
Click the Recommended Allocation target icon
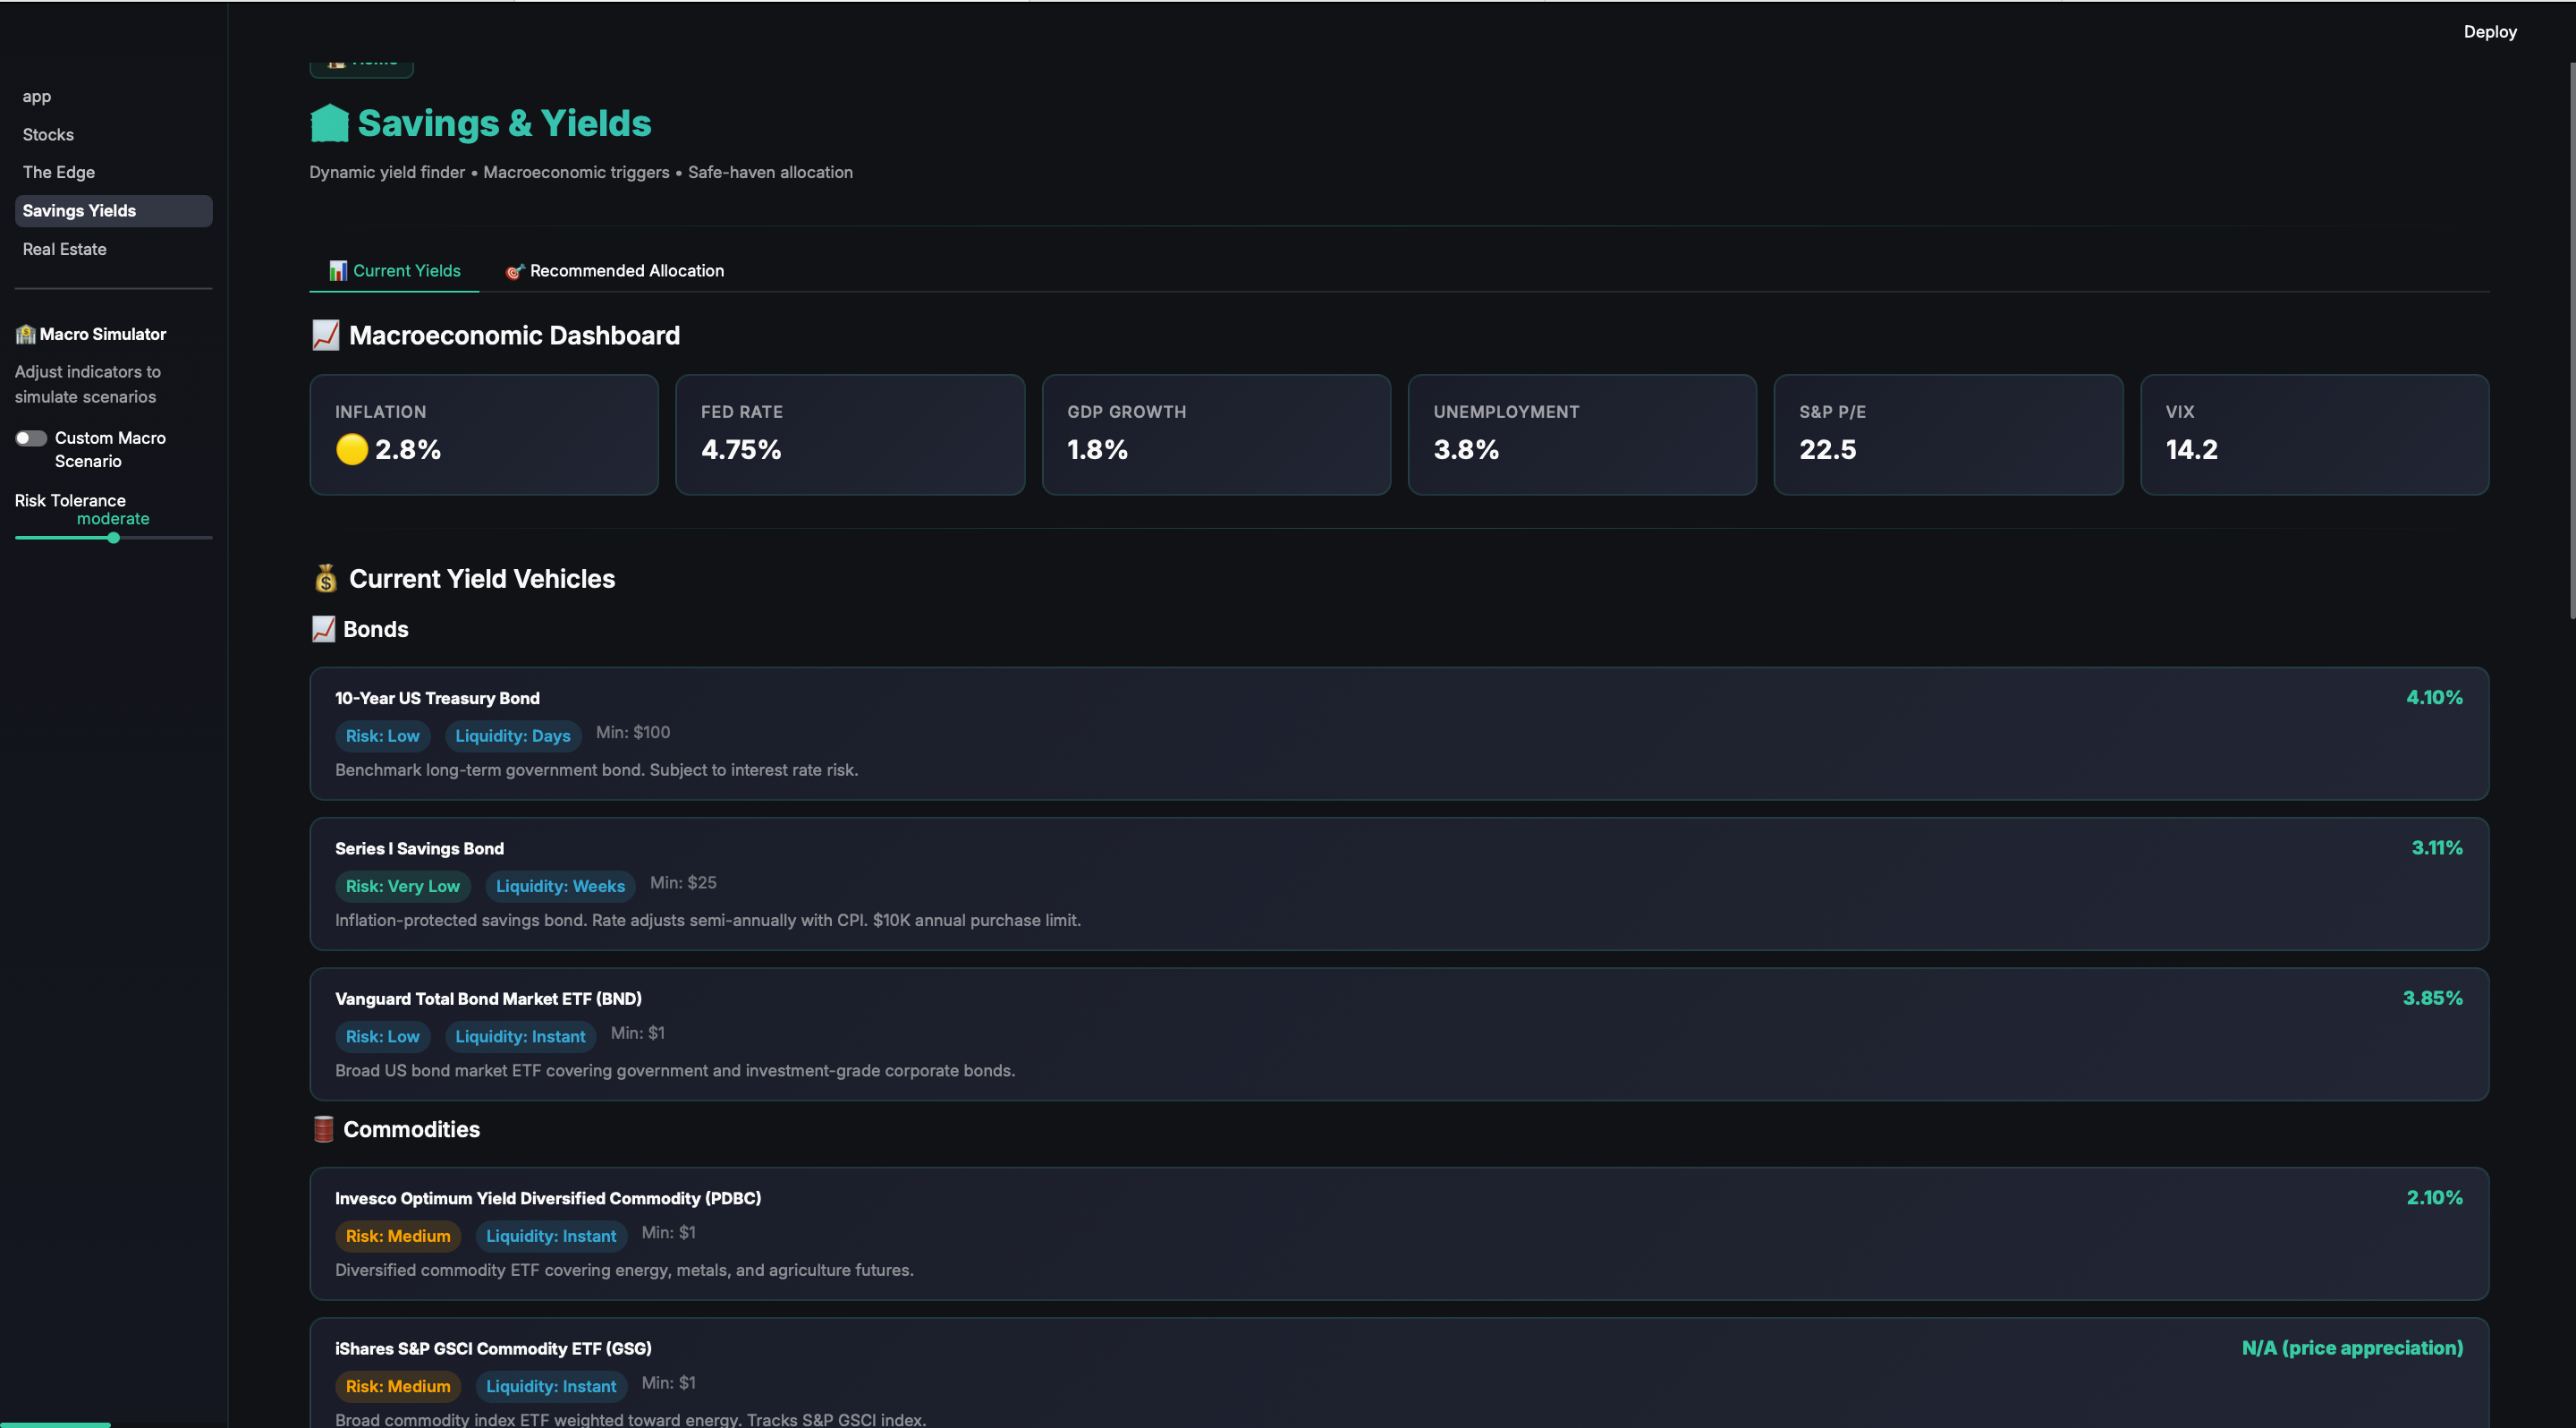514,271
